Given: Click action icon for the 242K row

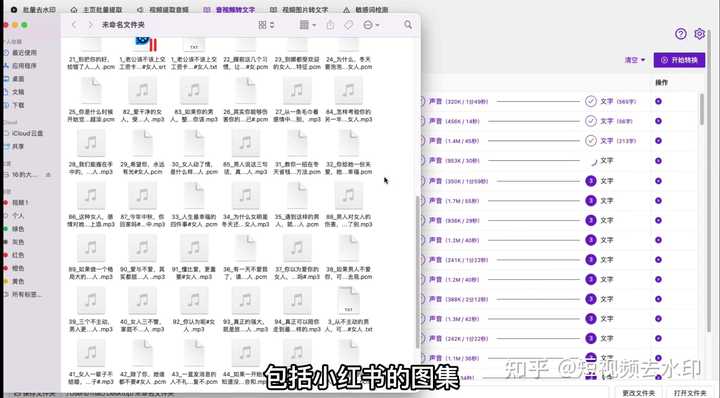Looking at the screenshot, I should tap(658, 339).
